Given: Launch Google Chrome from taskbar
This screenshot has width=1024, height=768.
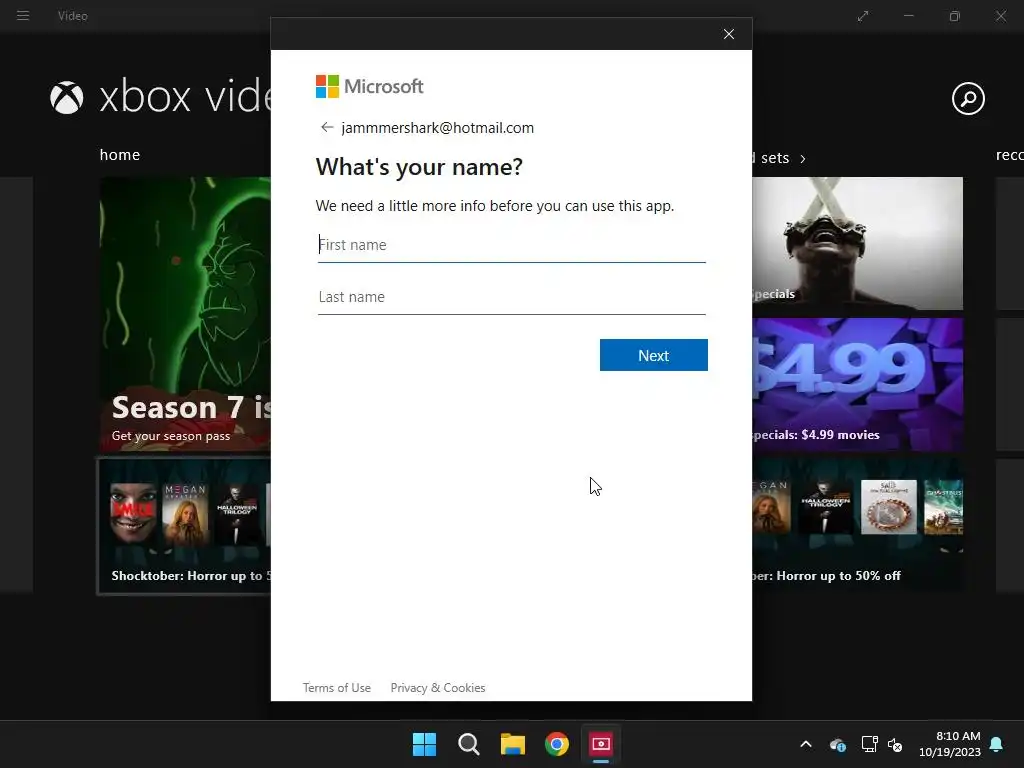Looking at the screenshot, I should click(x=557, y=744).
